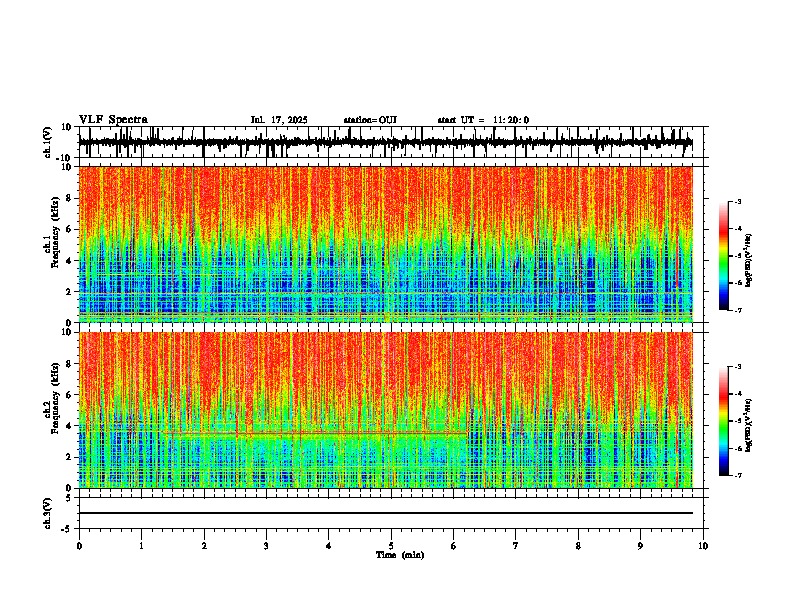Image resolution: width=792 pixels, height=612 pixels.
Task: Click the ch.2 "Frequency (kHz)" axis label
Action: point(55,398)
